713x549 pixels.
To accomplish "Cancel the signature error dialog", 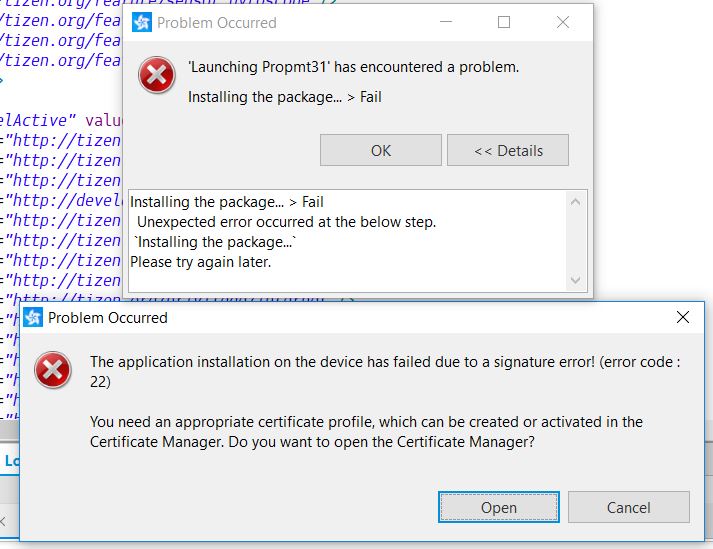I will pyautogui.click(x=628, y=507).
